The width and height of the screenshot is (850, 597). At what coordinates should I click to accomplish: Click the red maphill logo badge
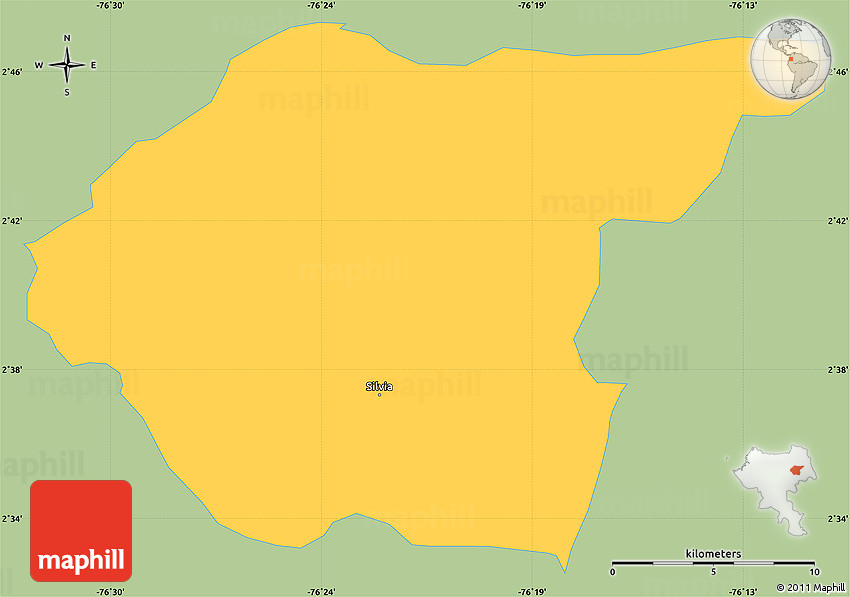[x=81, y=530]
